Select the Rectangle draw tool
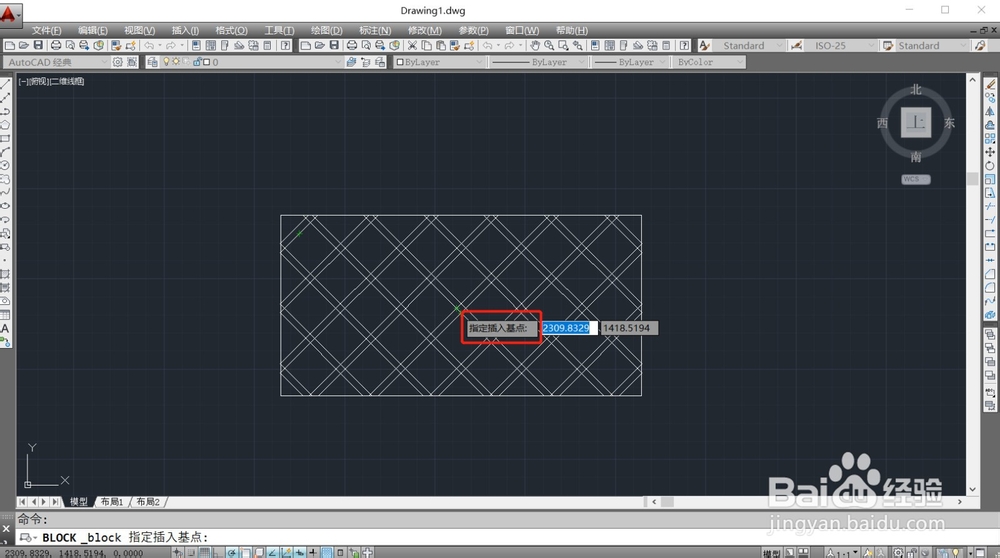 (5, 138)
